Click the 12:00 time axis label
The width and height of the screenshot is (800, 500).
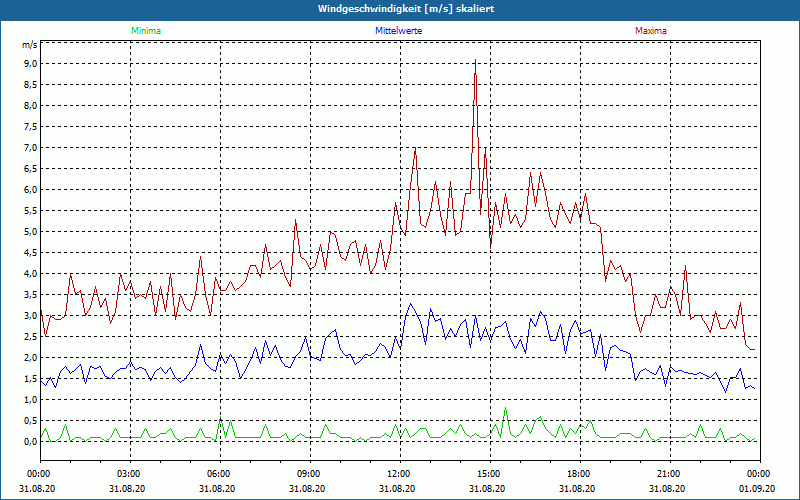(x=397, y=474)
